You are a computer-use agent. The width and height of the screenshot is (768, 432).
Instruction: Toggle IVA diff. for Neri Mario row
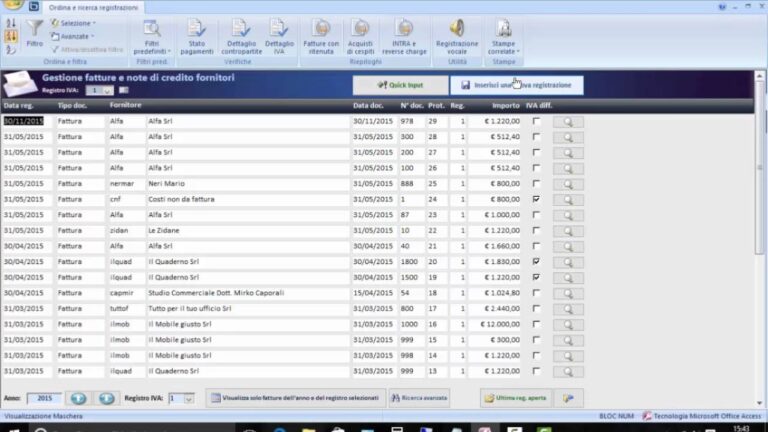tap(536, 183)
